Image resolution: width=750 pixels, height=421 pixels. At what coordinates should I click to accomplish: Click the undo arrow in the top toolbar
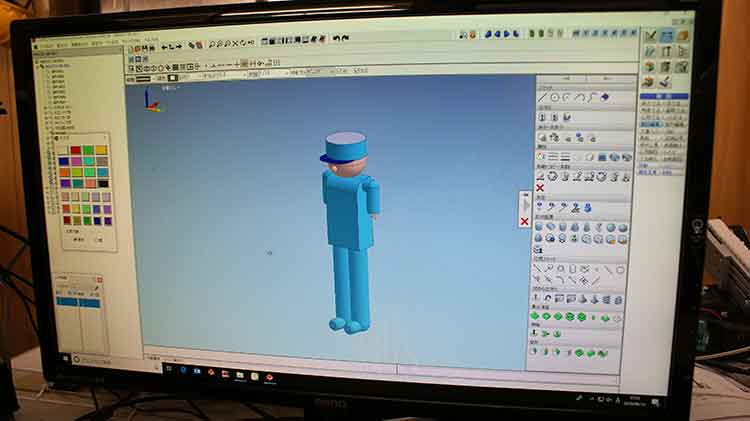pos(336,39)
